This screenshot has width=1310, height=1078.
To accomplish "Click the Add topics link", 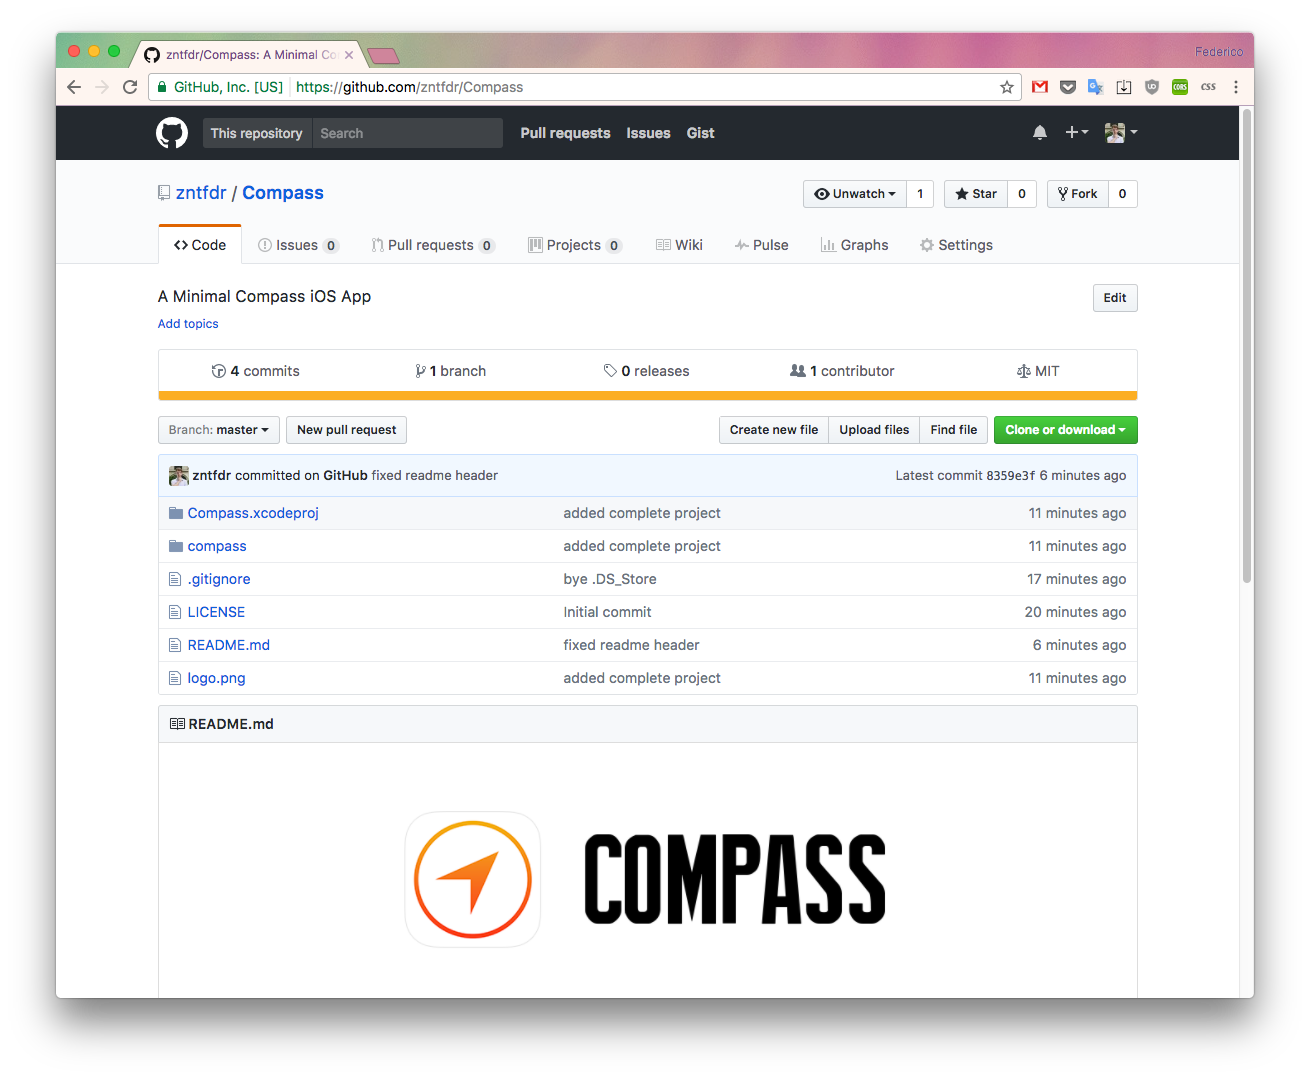I will click(188, 324).
